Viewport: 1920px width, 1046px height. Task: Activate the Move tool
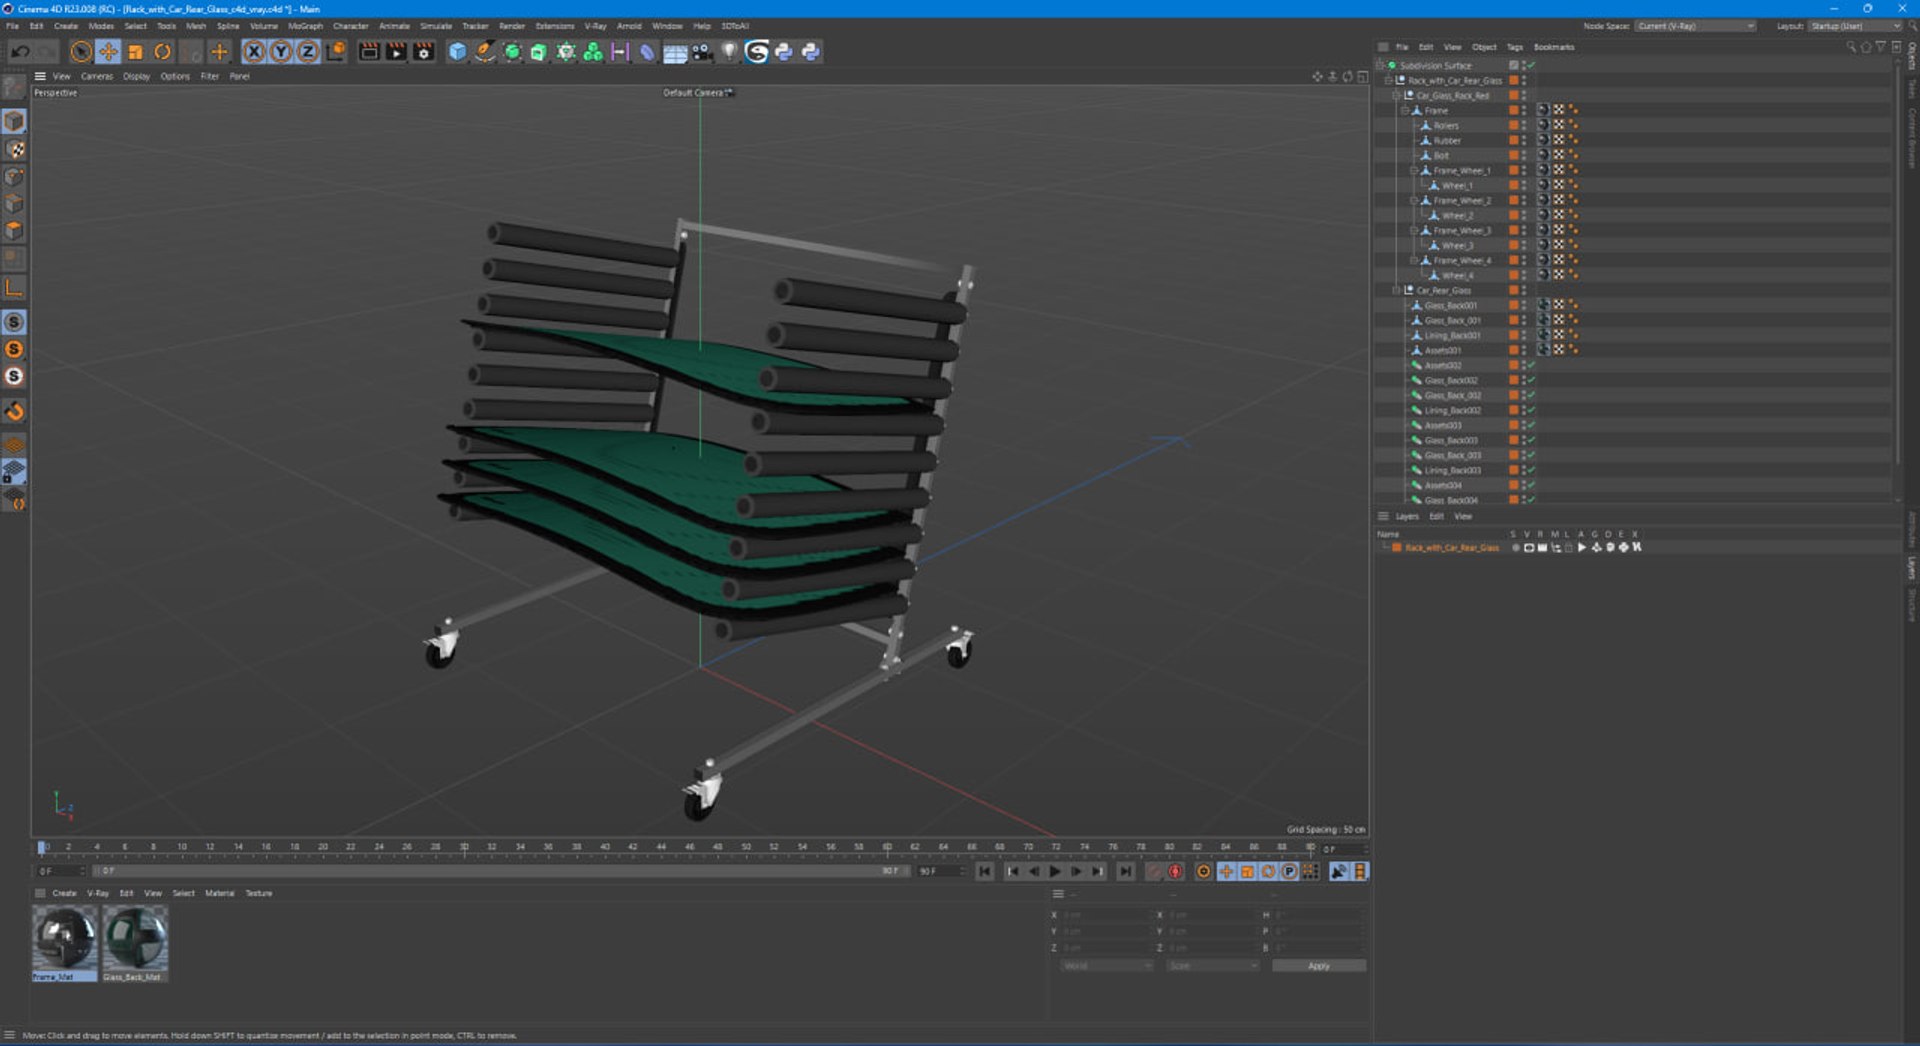pos(108,52)
